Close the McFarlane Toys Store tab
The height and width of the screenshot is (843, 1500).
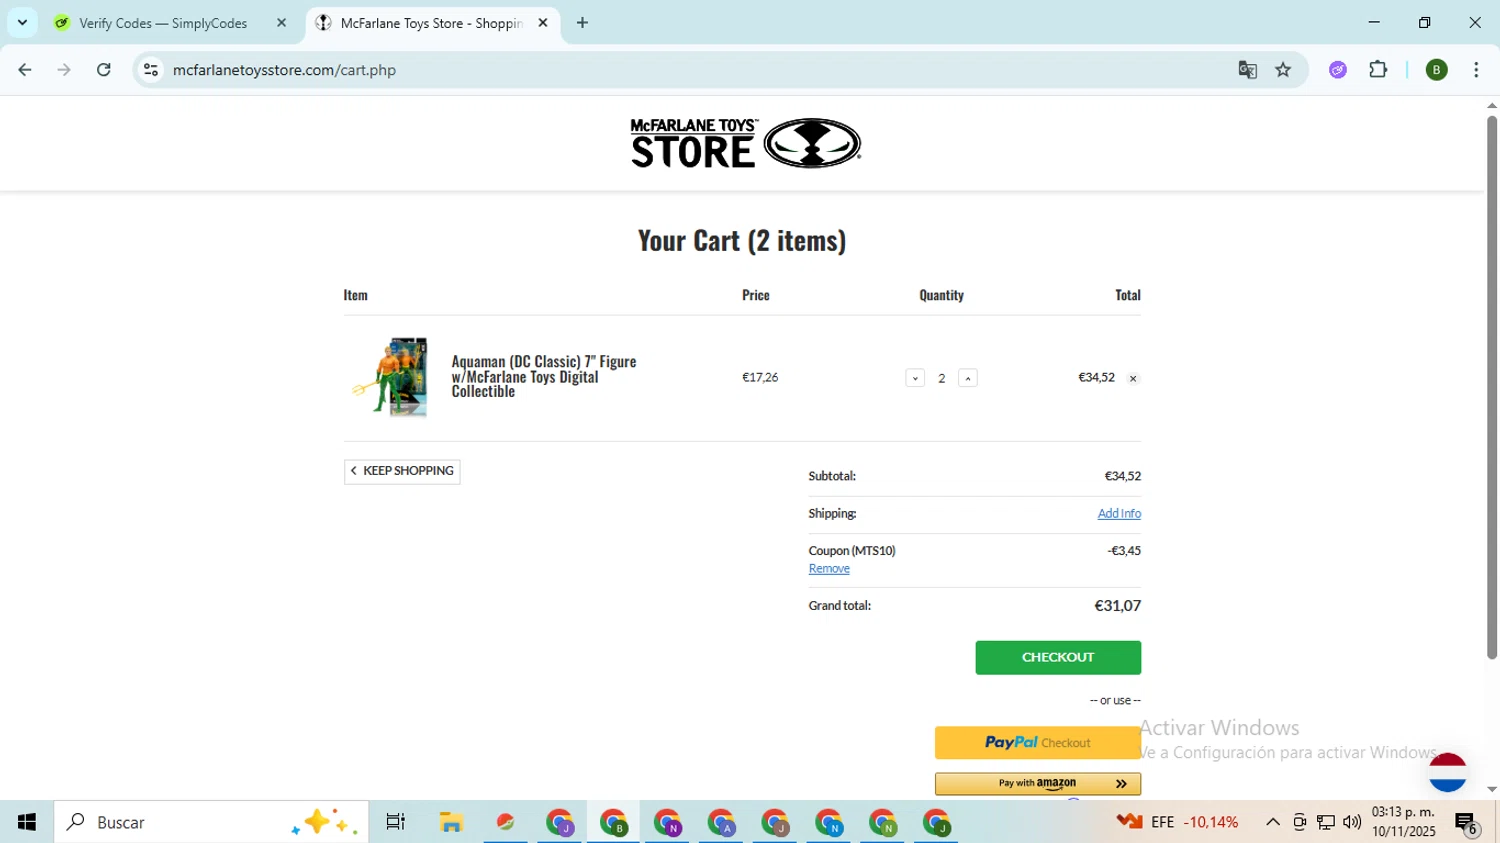(543, 23)
